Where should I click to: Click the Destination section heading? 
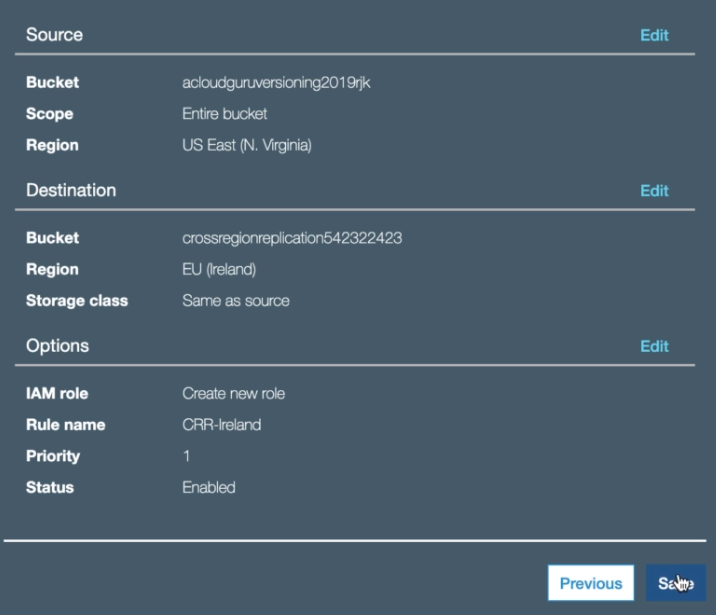tap(71, 190)
